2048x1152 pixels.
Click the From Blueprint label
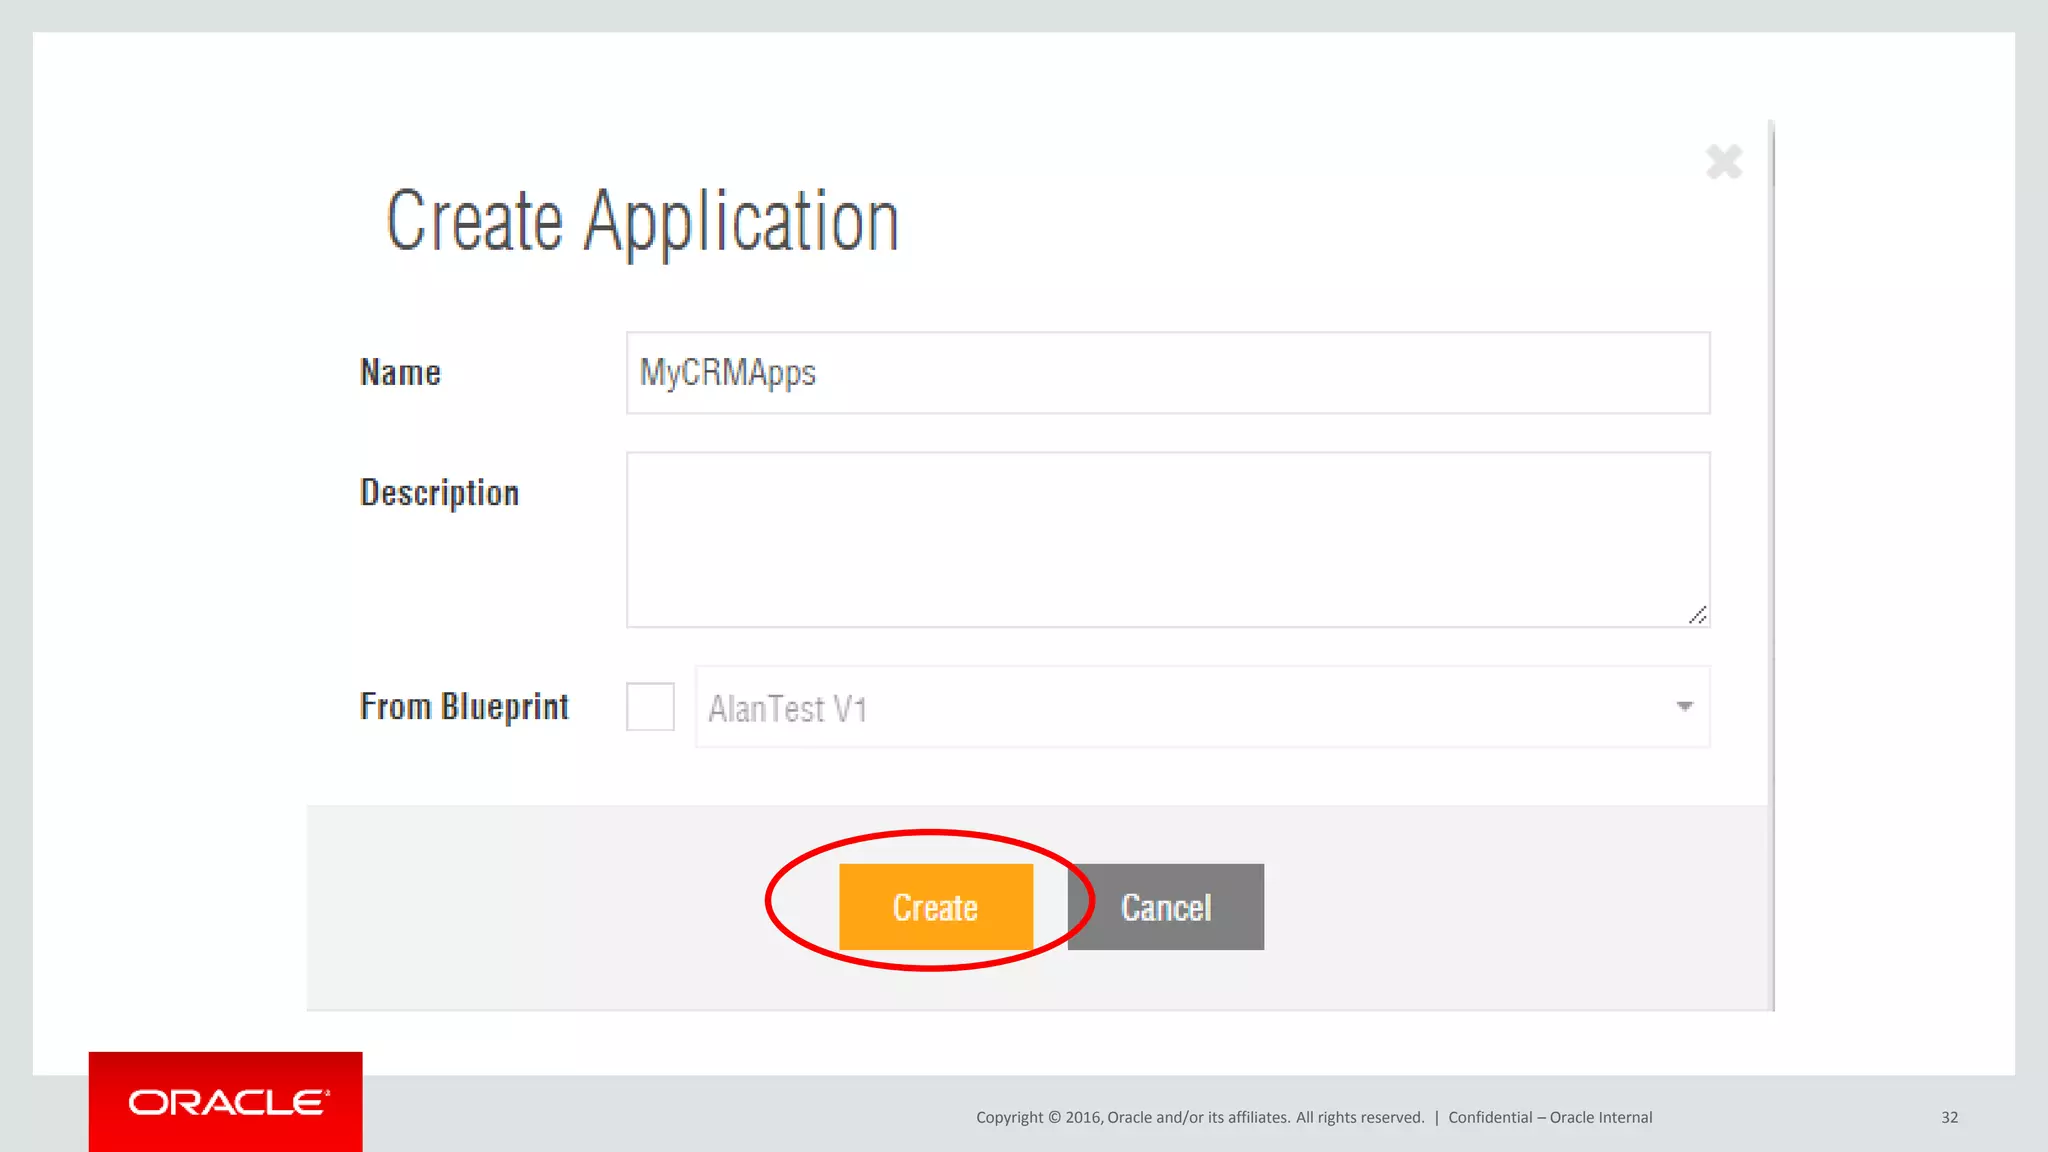464,707
